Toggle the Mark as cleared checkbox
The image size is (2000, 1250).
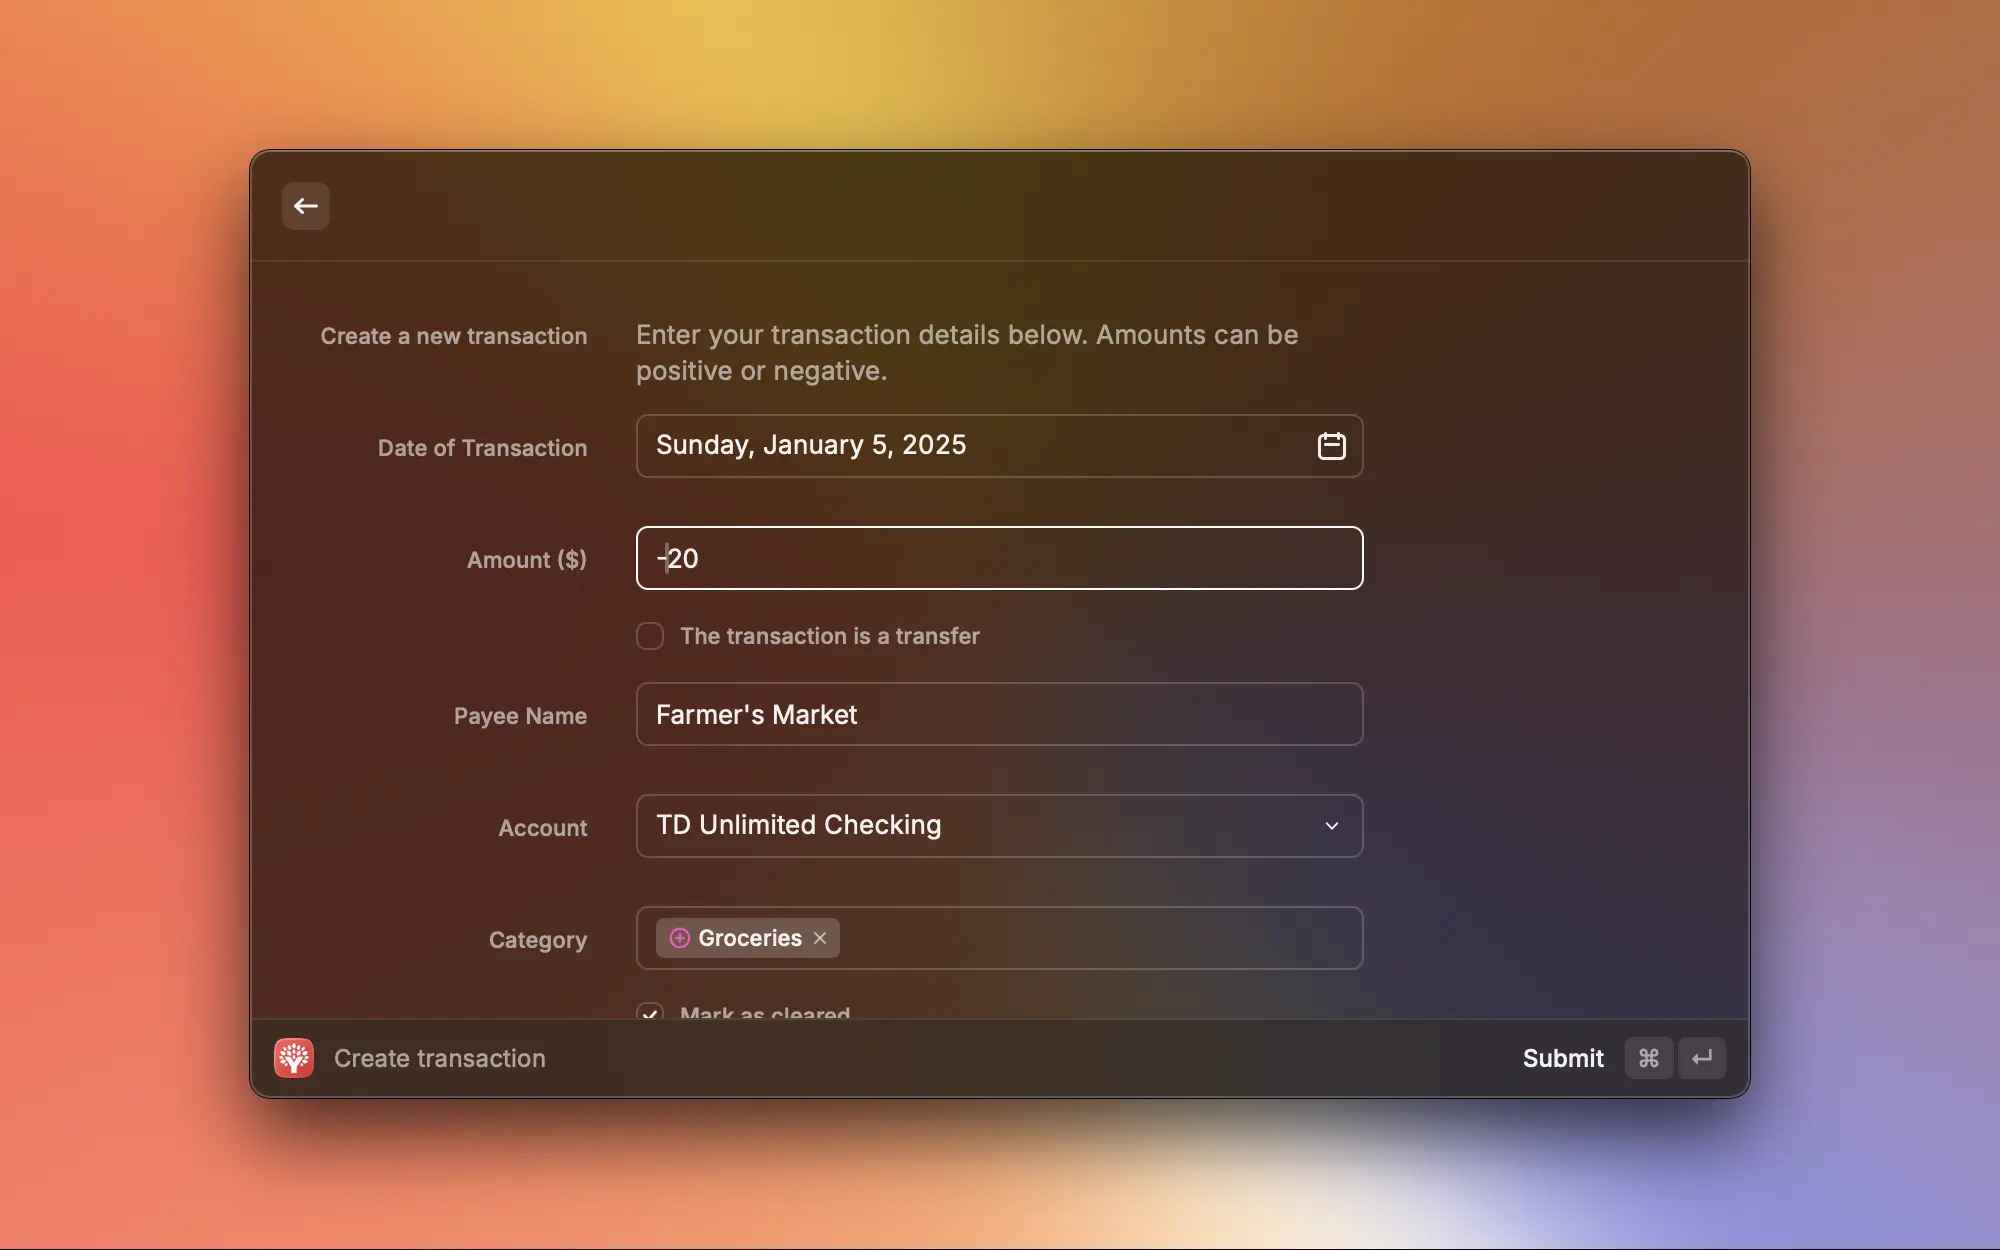[x=650, y=1012]
